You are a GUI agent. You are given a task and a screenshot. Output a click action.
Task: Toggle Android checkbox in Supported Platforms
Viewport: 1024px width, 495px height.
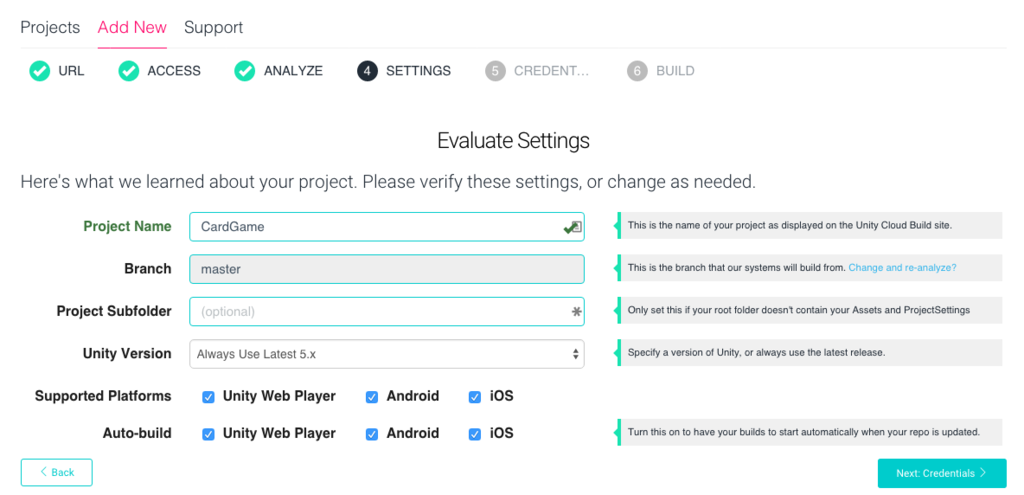(x=371, y=396)
